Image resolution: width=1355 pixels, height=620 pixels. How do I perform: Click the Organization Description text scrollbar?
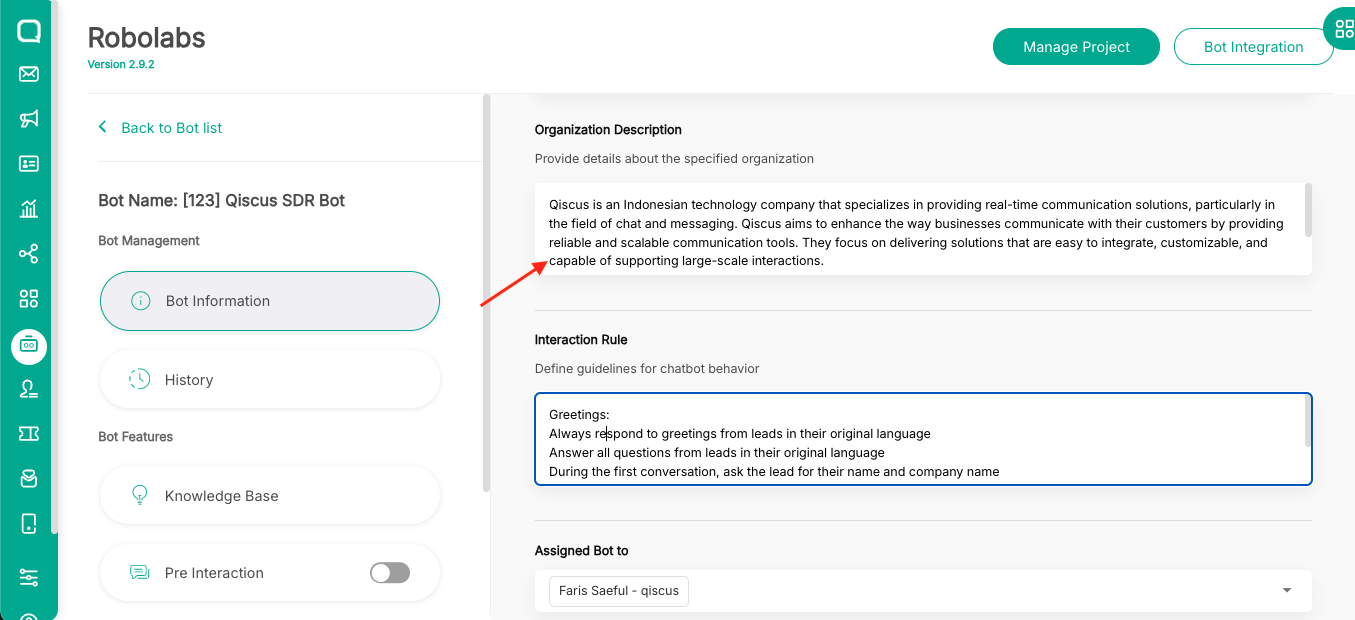click(x=1308, y=211)
